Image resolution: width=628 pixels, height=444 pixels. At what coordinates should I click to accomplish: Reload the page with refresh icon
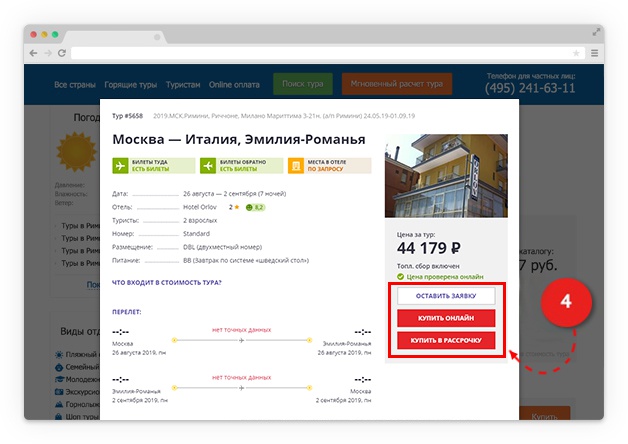[61, 52]
